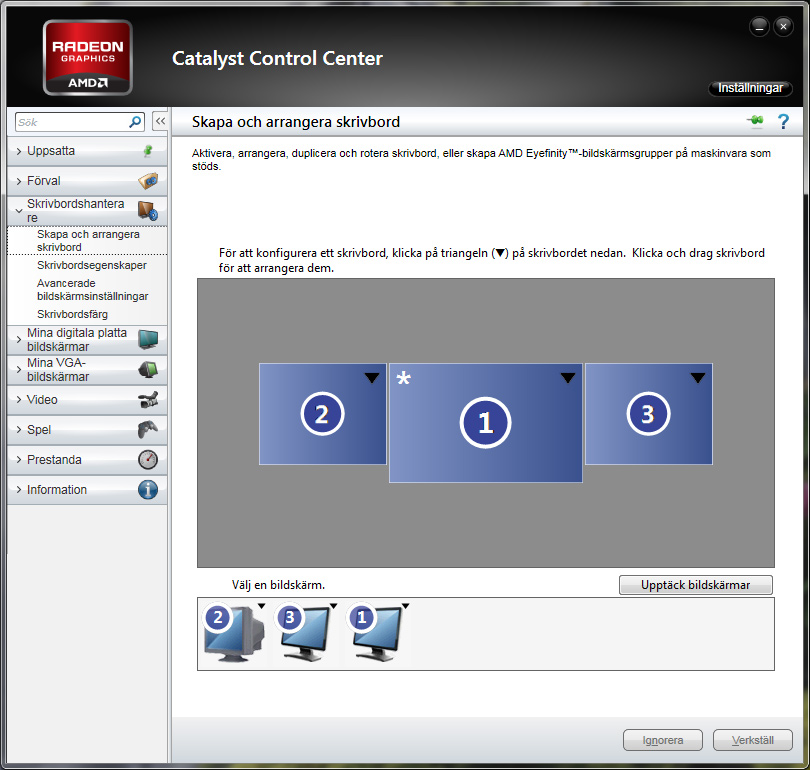Viewport: 810px width, 770px height.
Task: Click the Upptäck bildskärmar button
Action: pyautogui.click(x=696, y=585)
